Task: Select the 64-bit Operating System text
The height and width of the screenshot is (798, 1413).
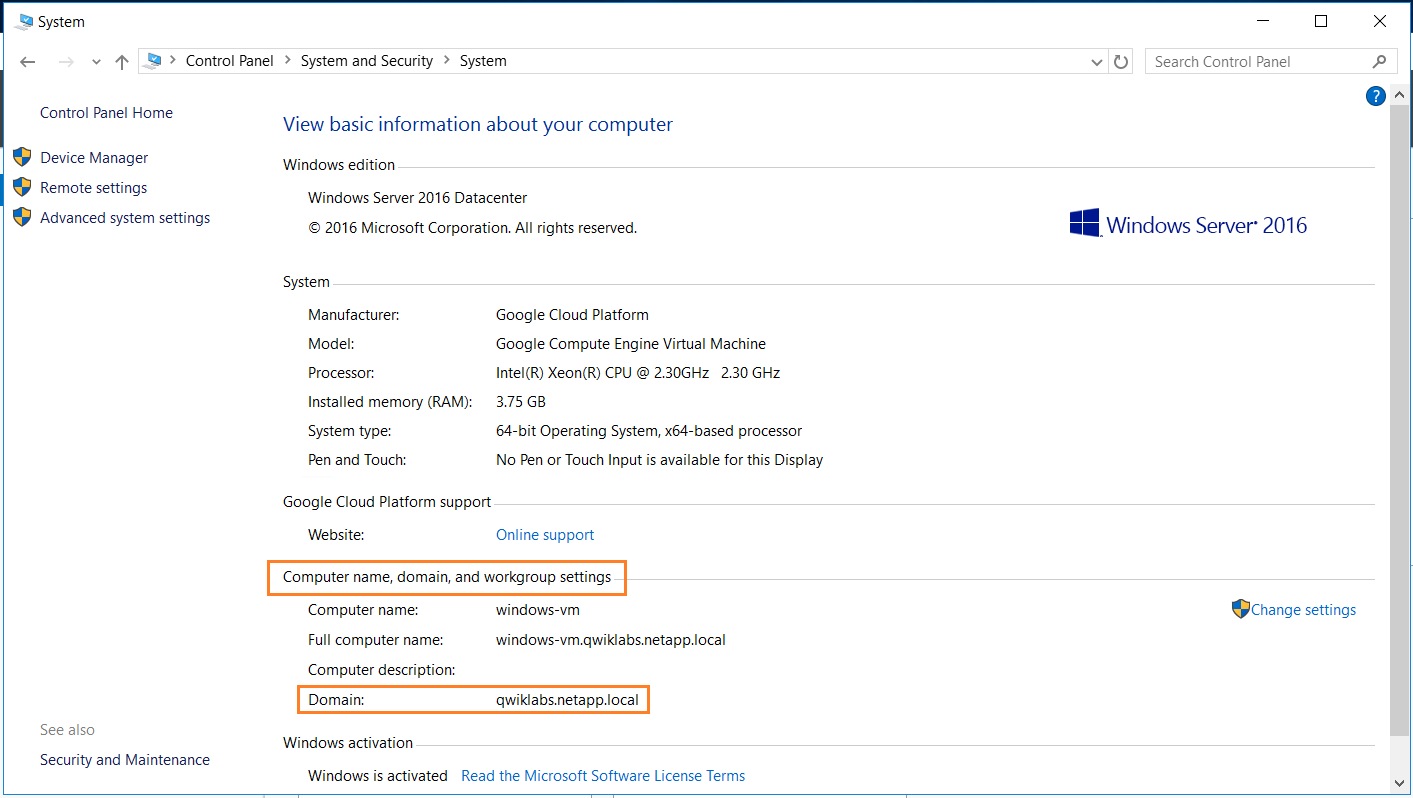Action: pyautogui.click(x=649, y=431)
